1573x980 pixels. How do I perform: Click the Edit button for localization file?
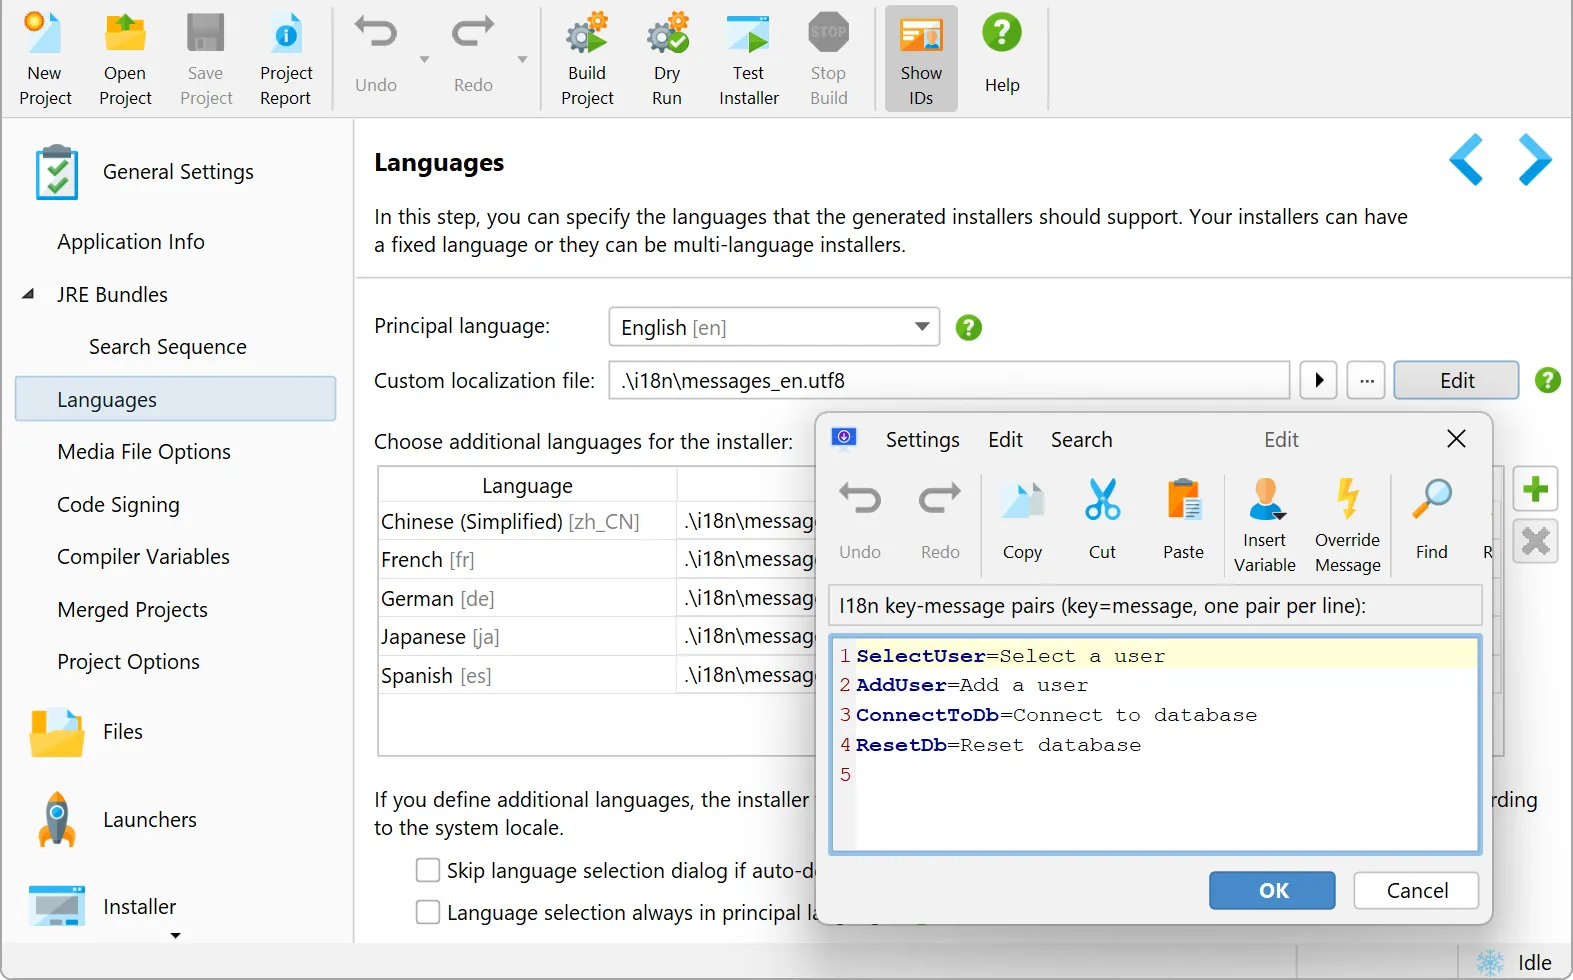(x=1456, y=380)
